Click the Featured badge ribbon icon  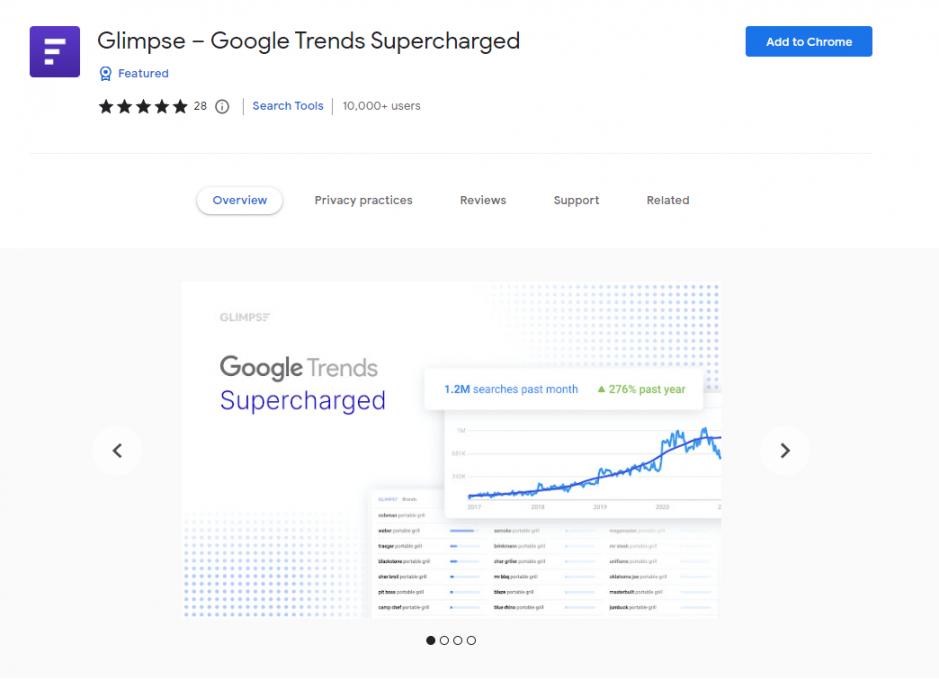(x=105, y=74)
